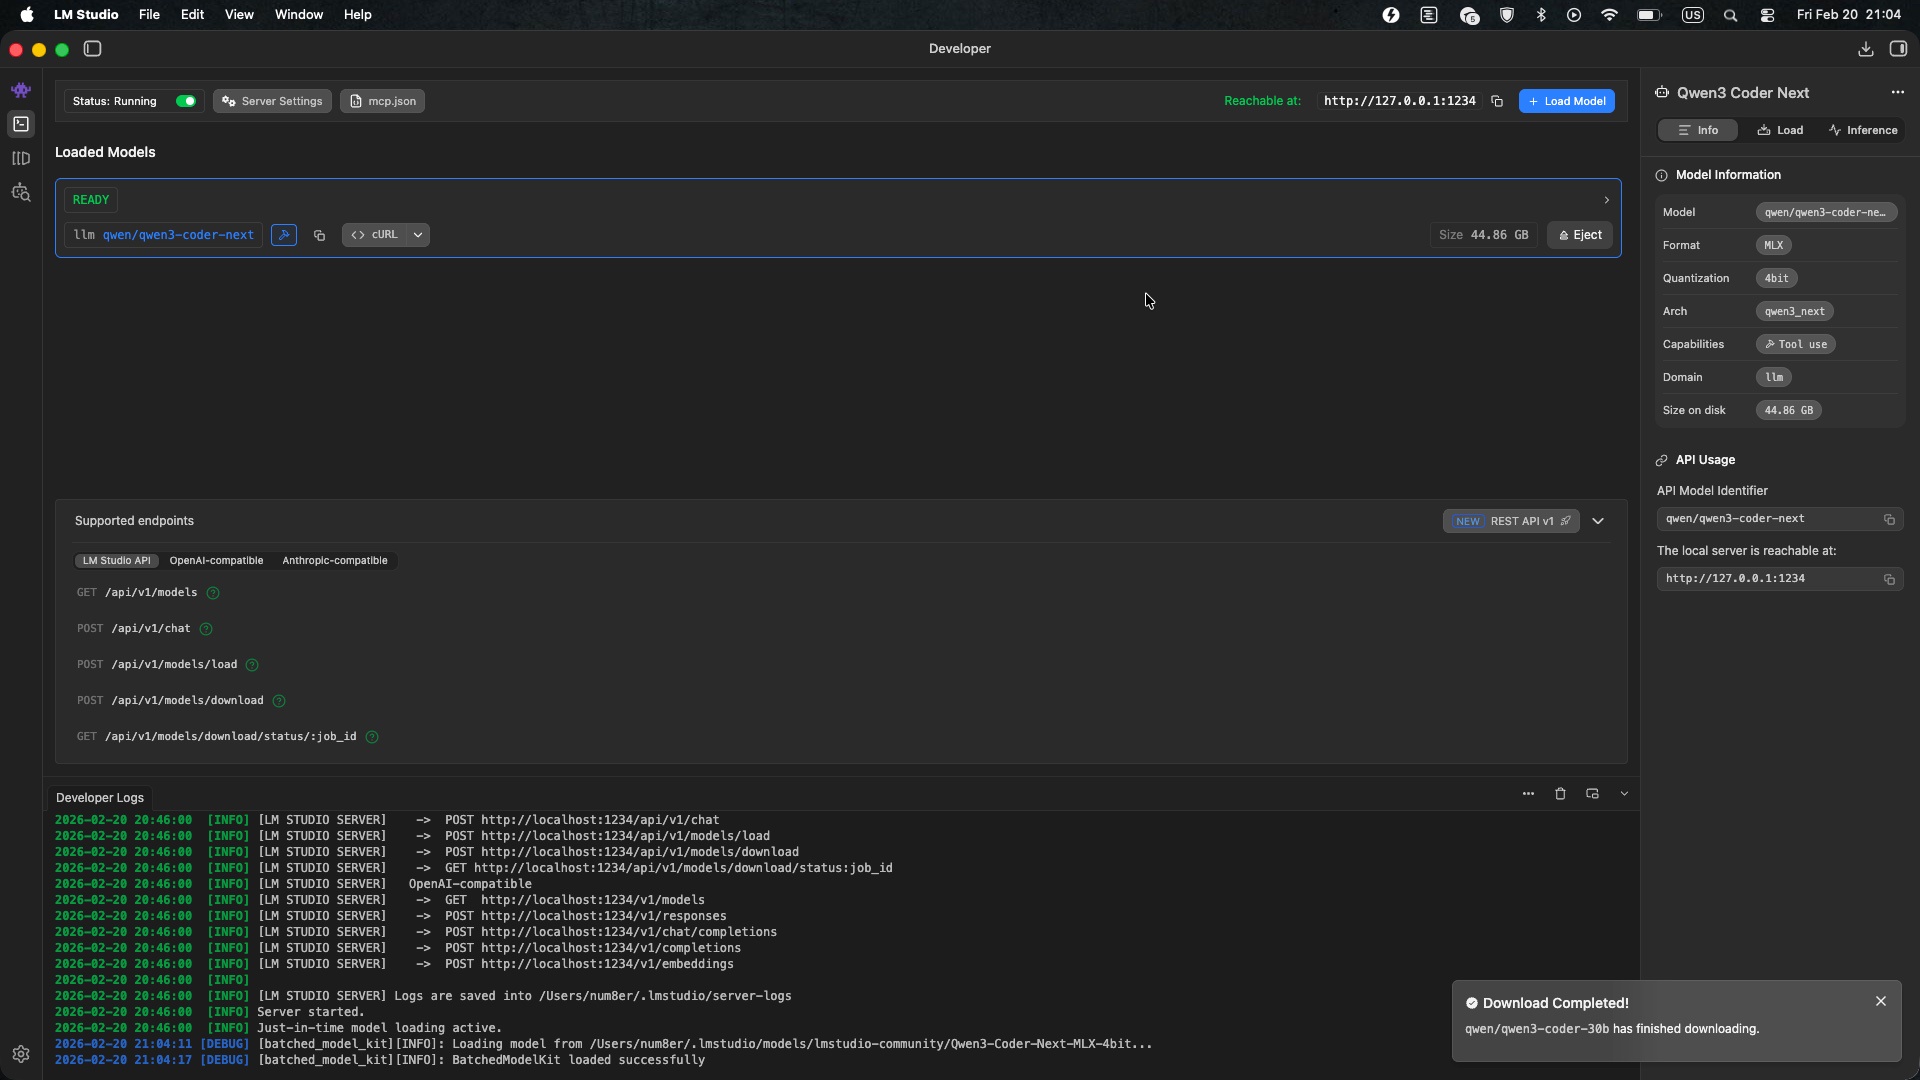Open Model search sidebar icon
This screenshot has width=1920, height=1080.
[x=20, y=193]
